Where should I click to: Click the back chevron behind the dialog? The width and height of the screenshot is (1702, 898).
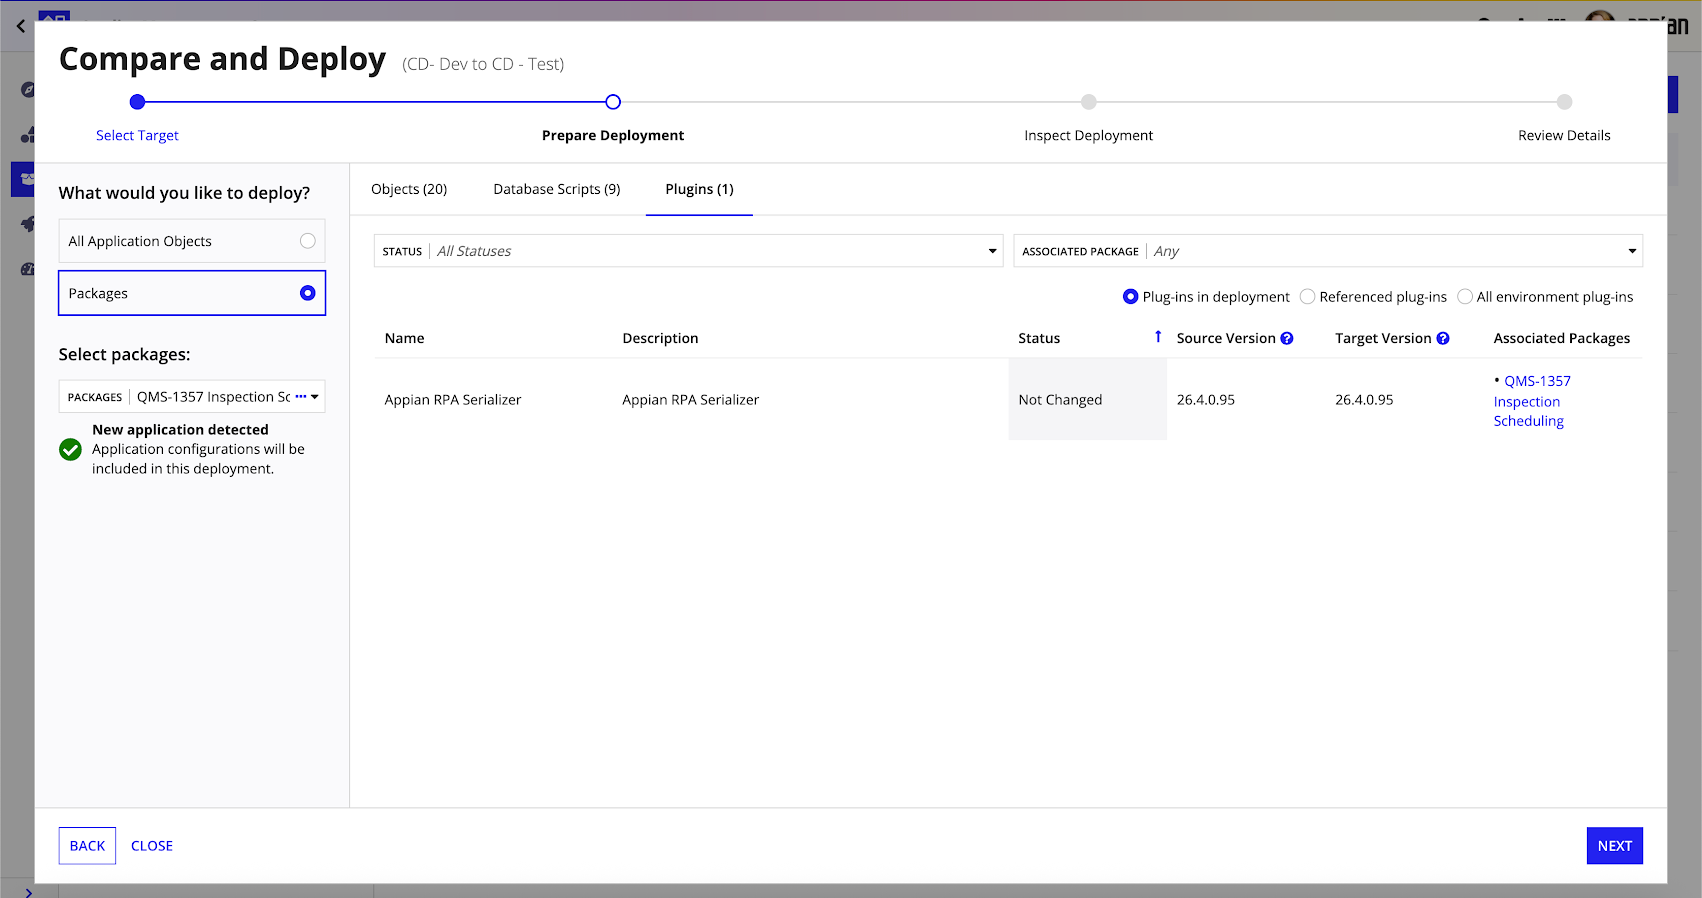(x=21, y=26)
